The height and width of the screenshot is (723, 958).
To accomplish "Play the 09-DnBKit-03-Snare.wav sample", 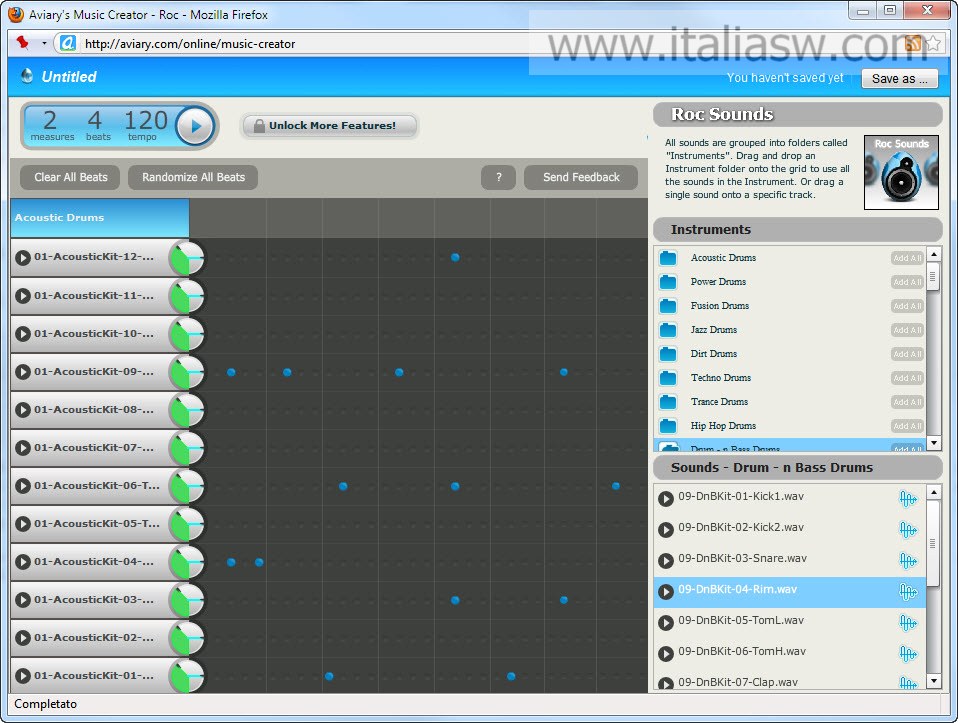I will (665, 560).
